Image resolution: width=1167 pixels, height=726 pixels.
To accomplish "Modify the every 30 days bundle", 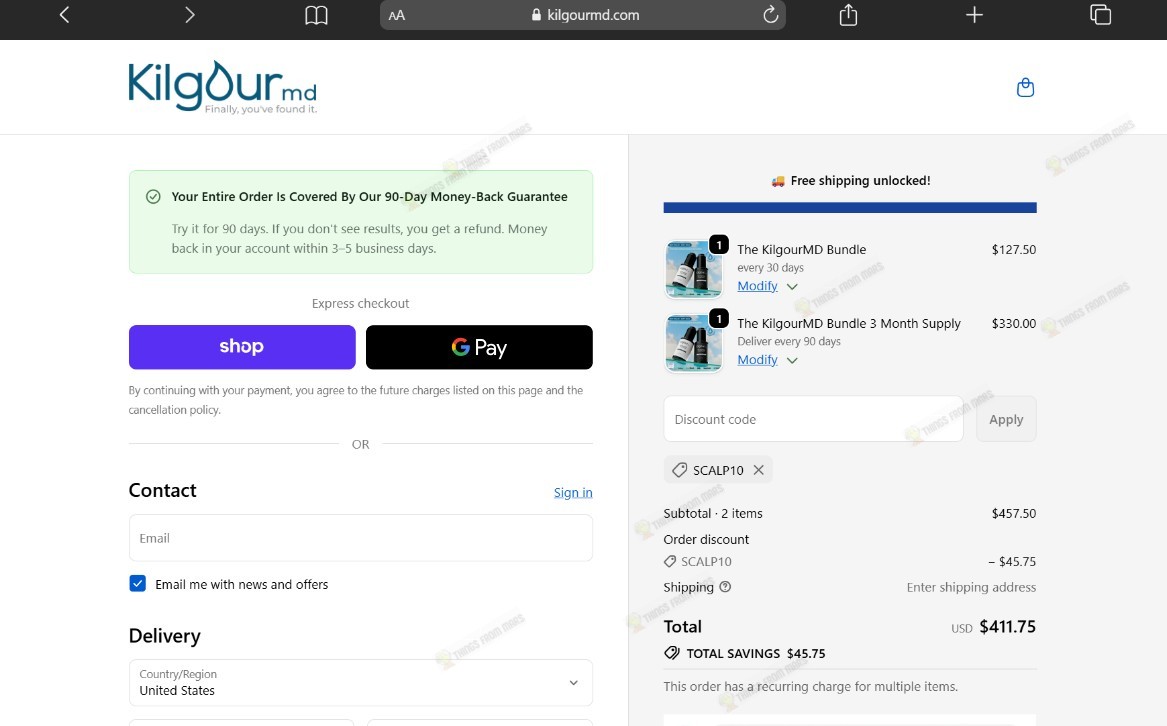I will [757, 286].
